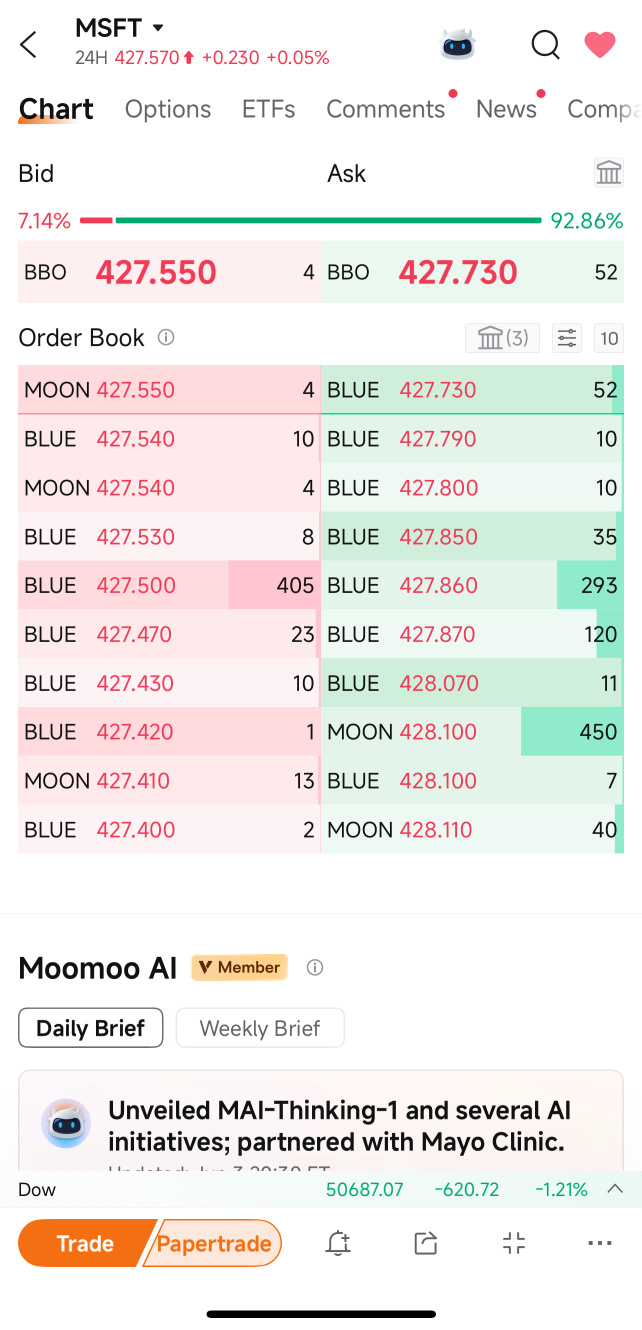Select the Weekly Brief toggle
The width and height of the screenshot is (642, 1330).
(x=260, y=1028)
